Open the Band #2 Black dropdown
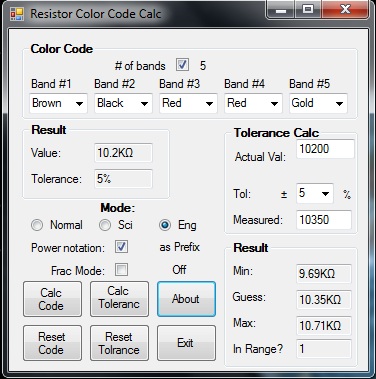 [123, 103]
